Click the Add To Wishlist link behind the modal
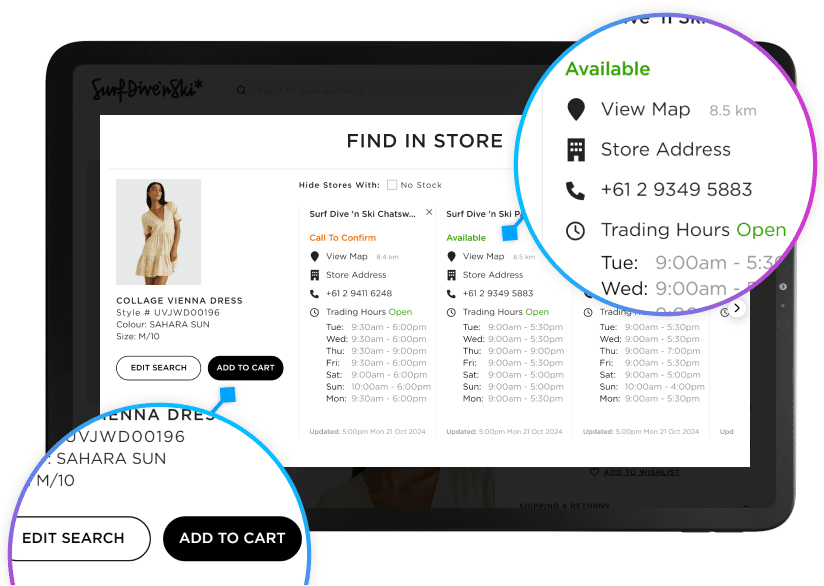 641,472
